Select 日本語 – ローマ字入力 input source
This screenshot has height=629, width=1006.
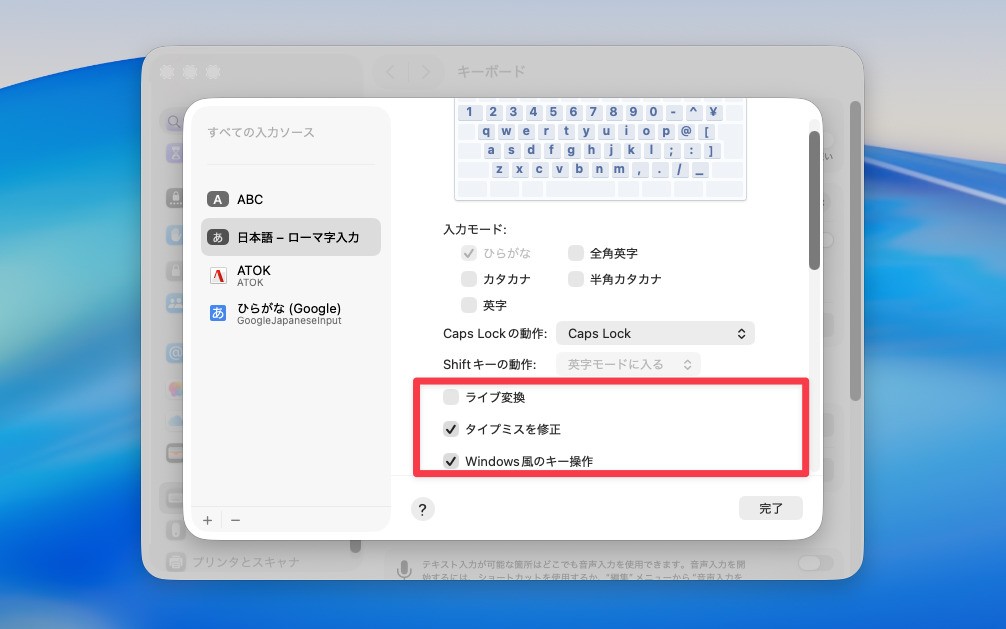pyautogui.click(x=291, y=237)
